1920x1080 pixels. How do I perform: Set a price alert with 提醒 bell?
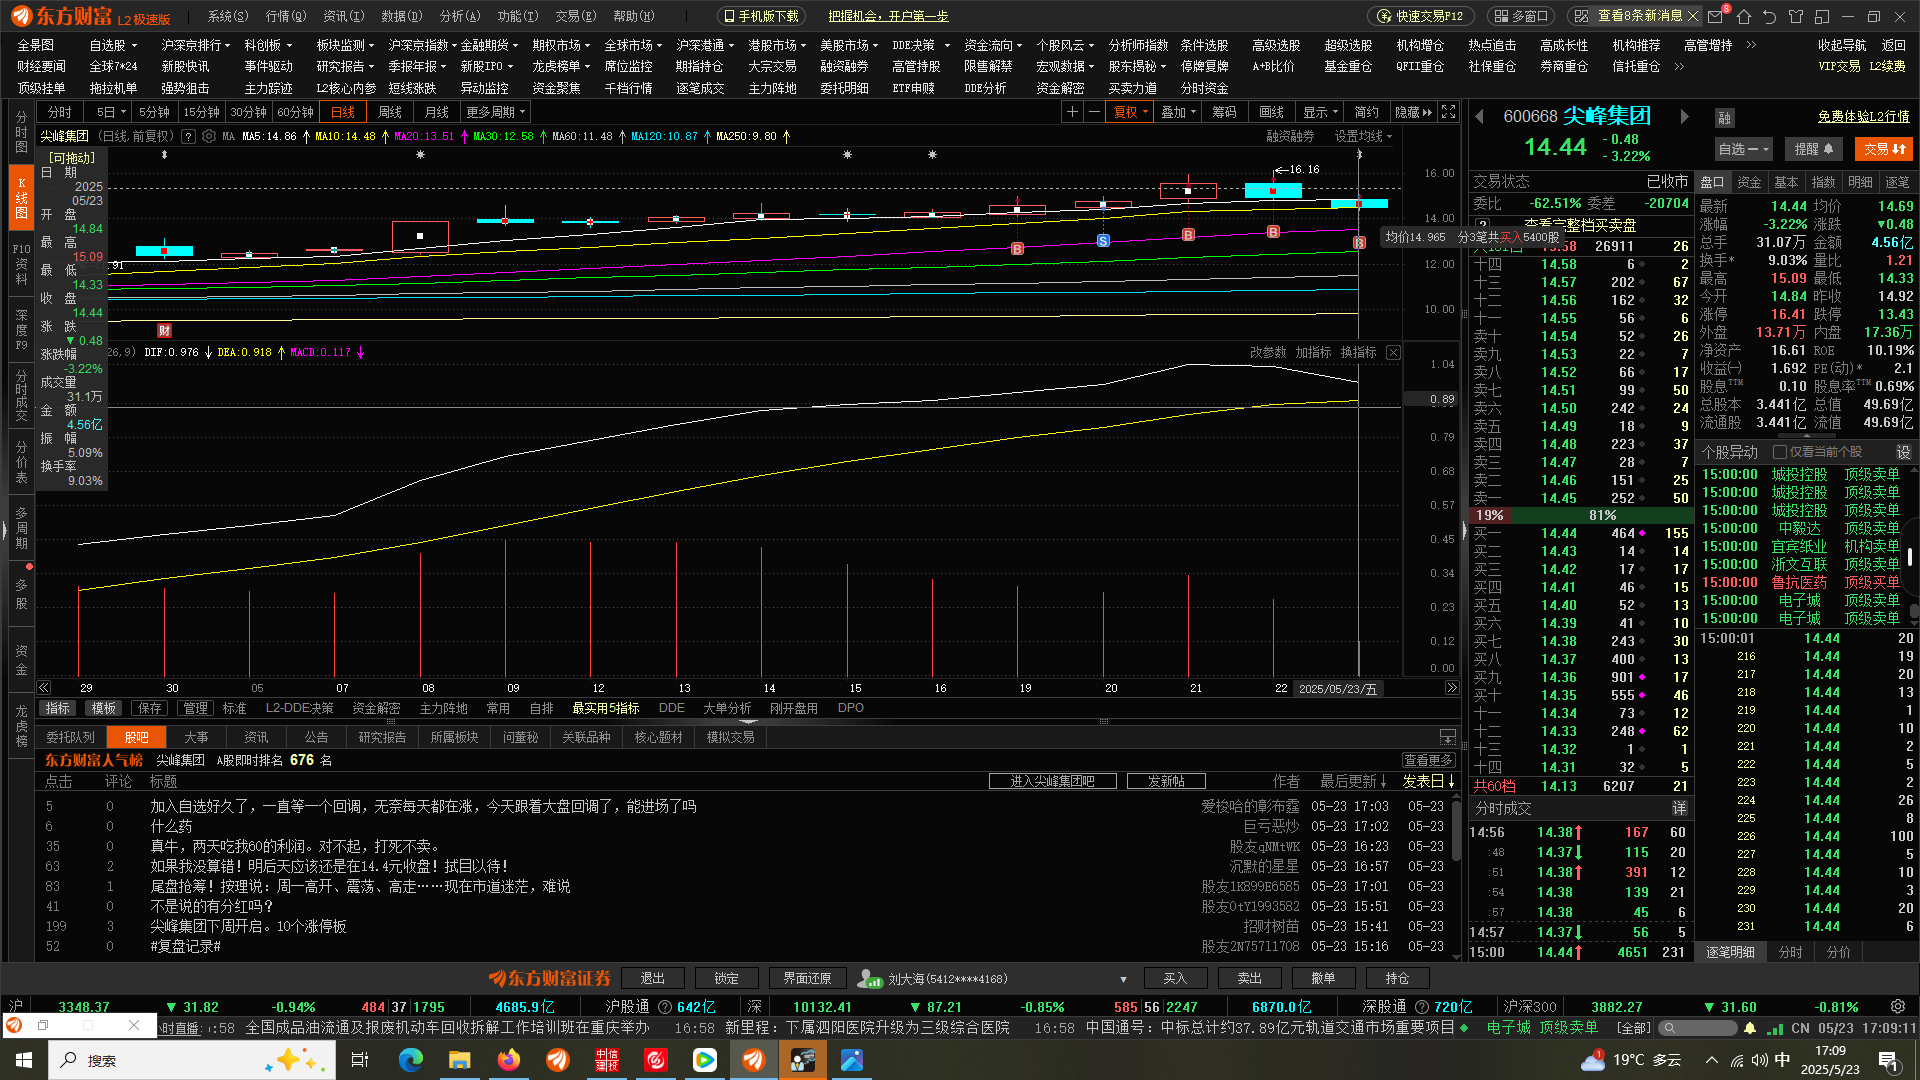pyautogui.click(x=1813, y=149)
